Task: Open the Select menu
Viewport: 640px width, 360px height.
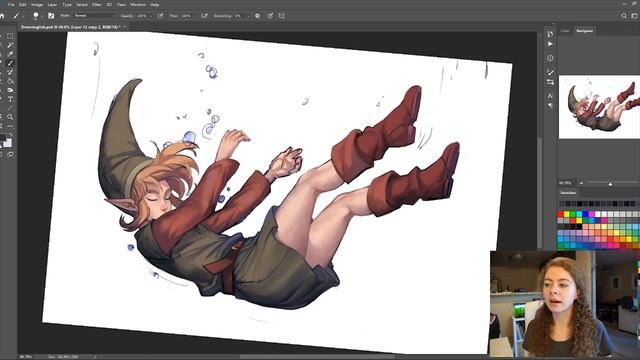Action: pyautogui.click(x=82, y=4)
